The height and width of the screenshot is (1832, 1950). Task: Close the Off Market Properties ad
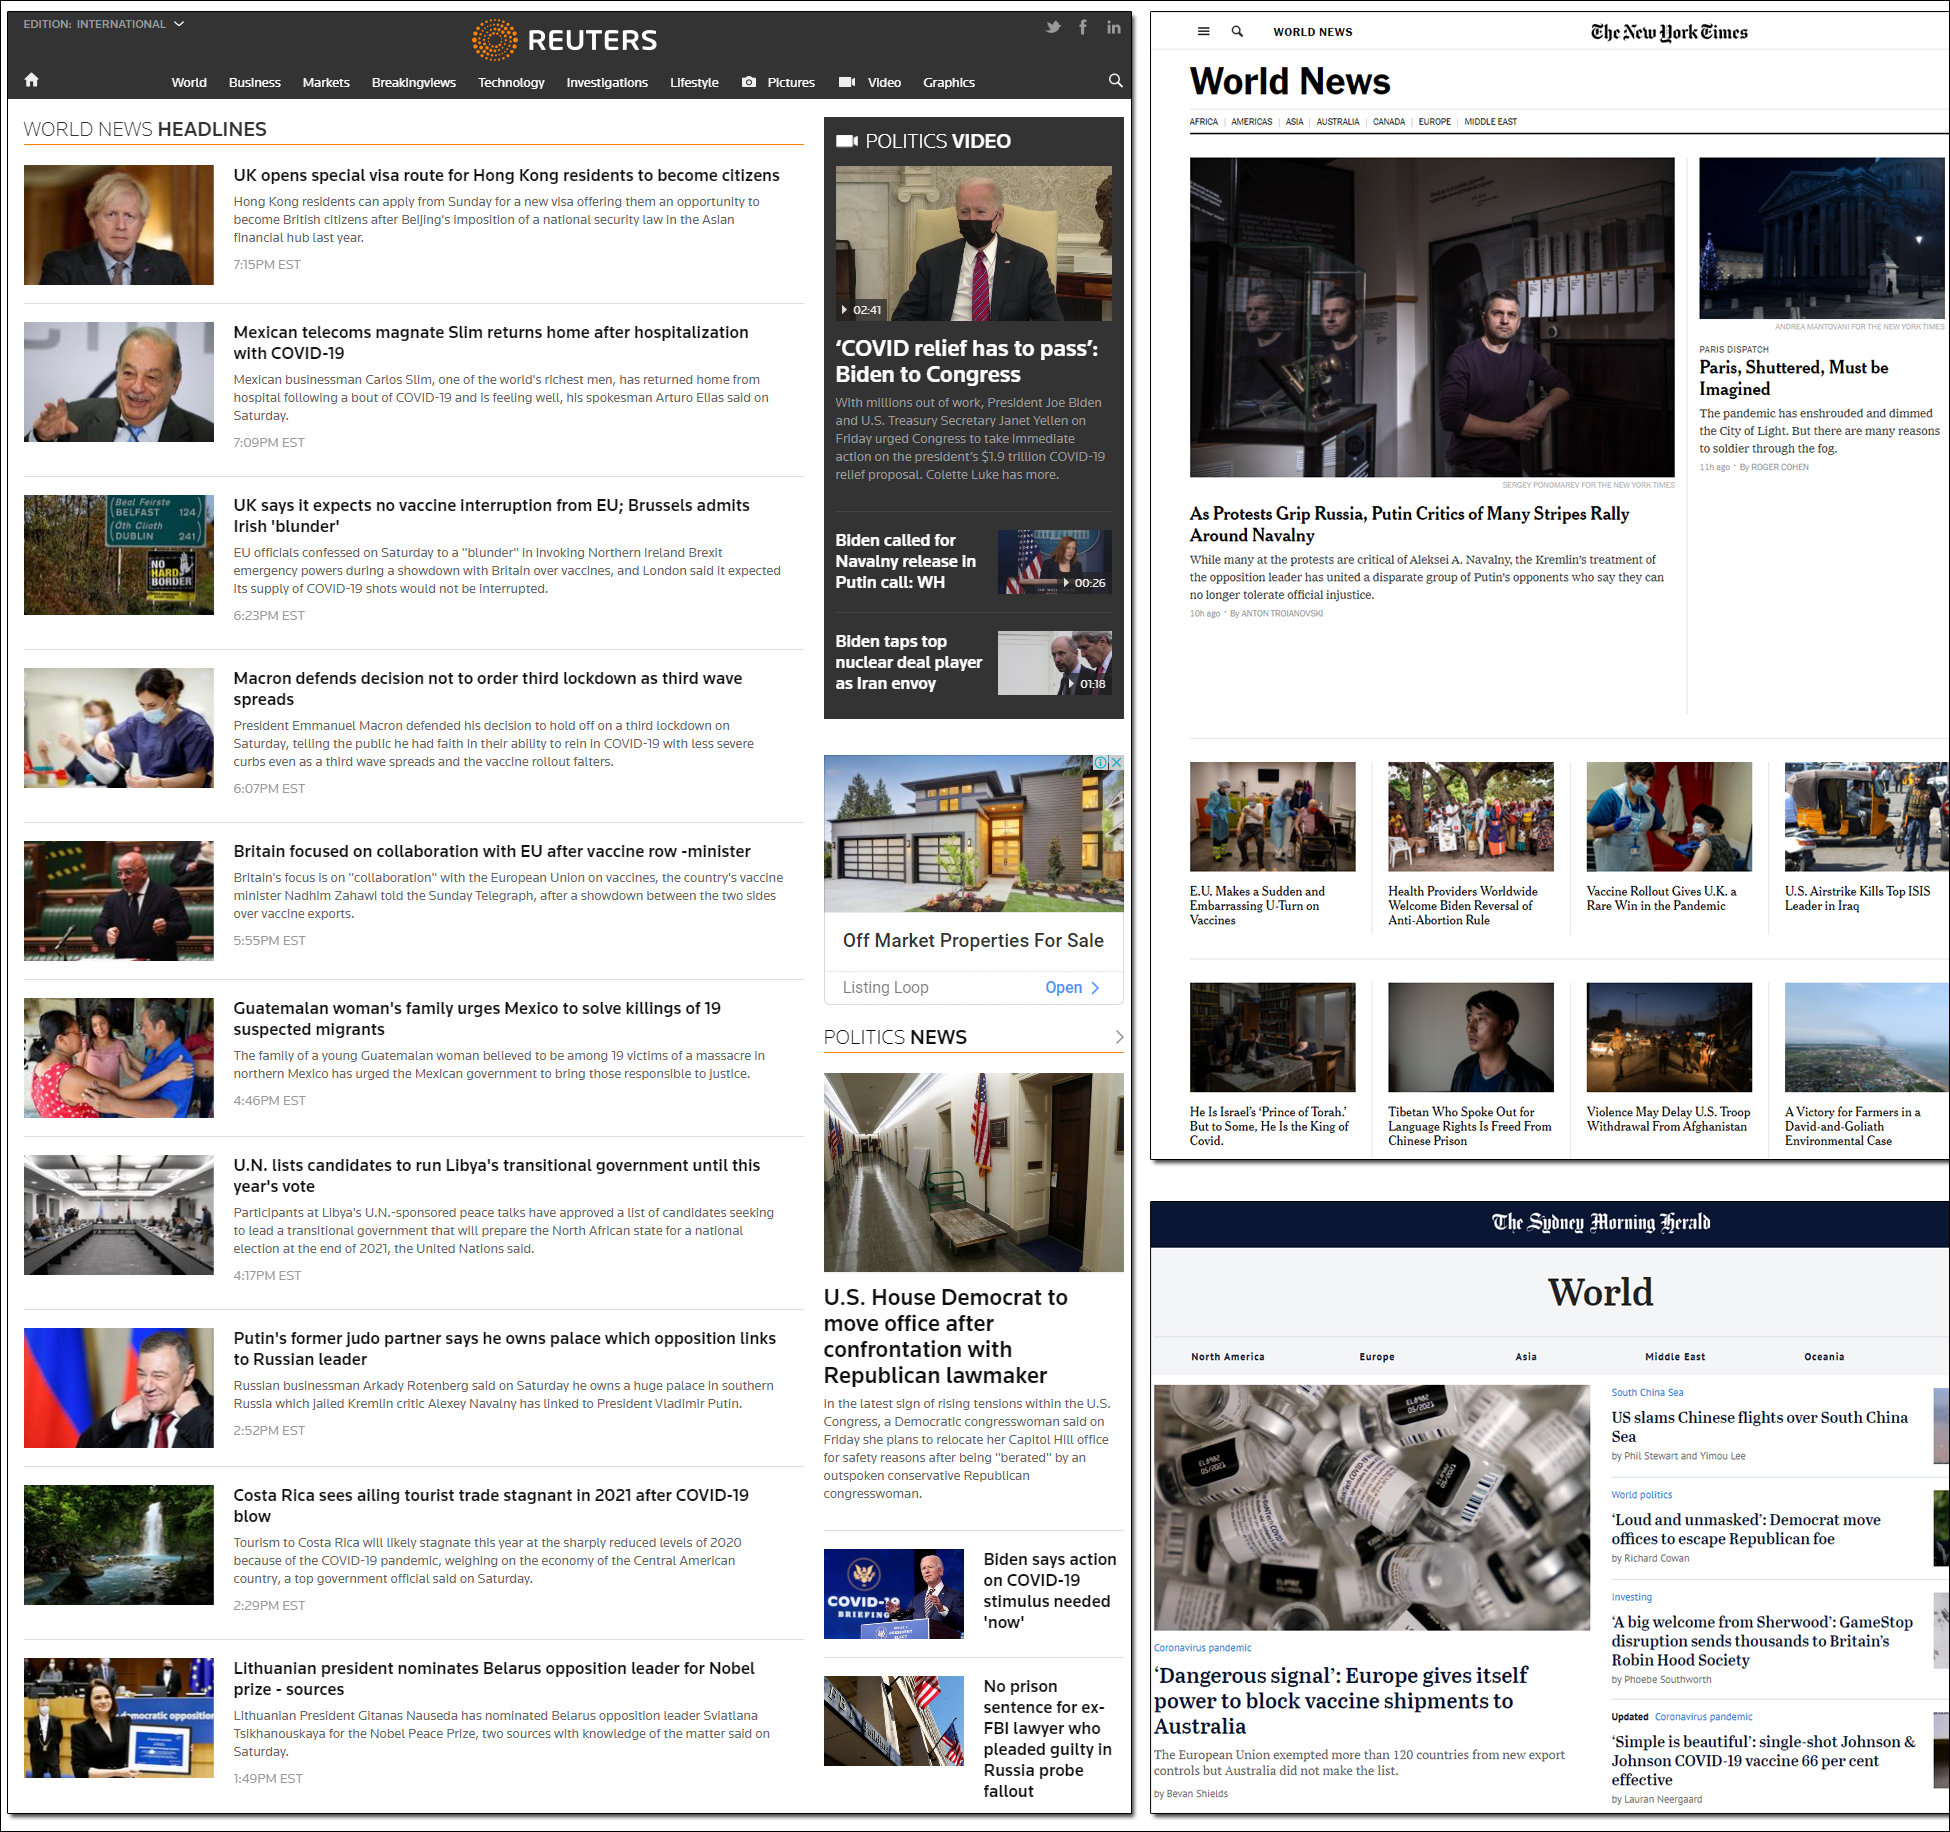(1117, 762)
